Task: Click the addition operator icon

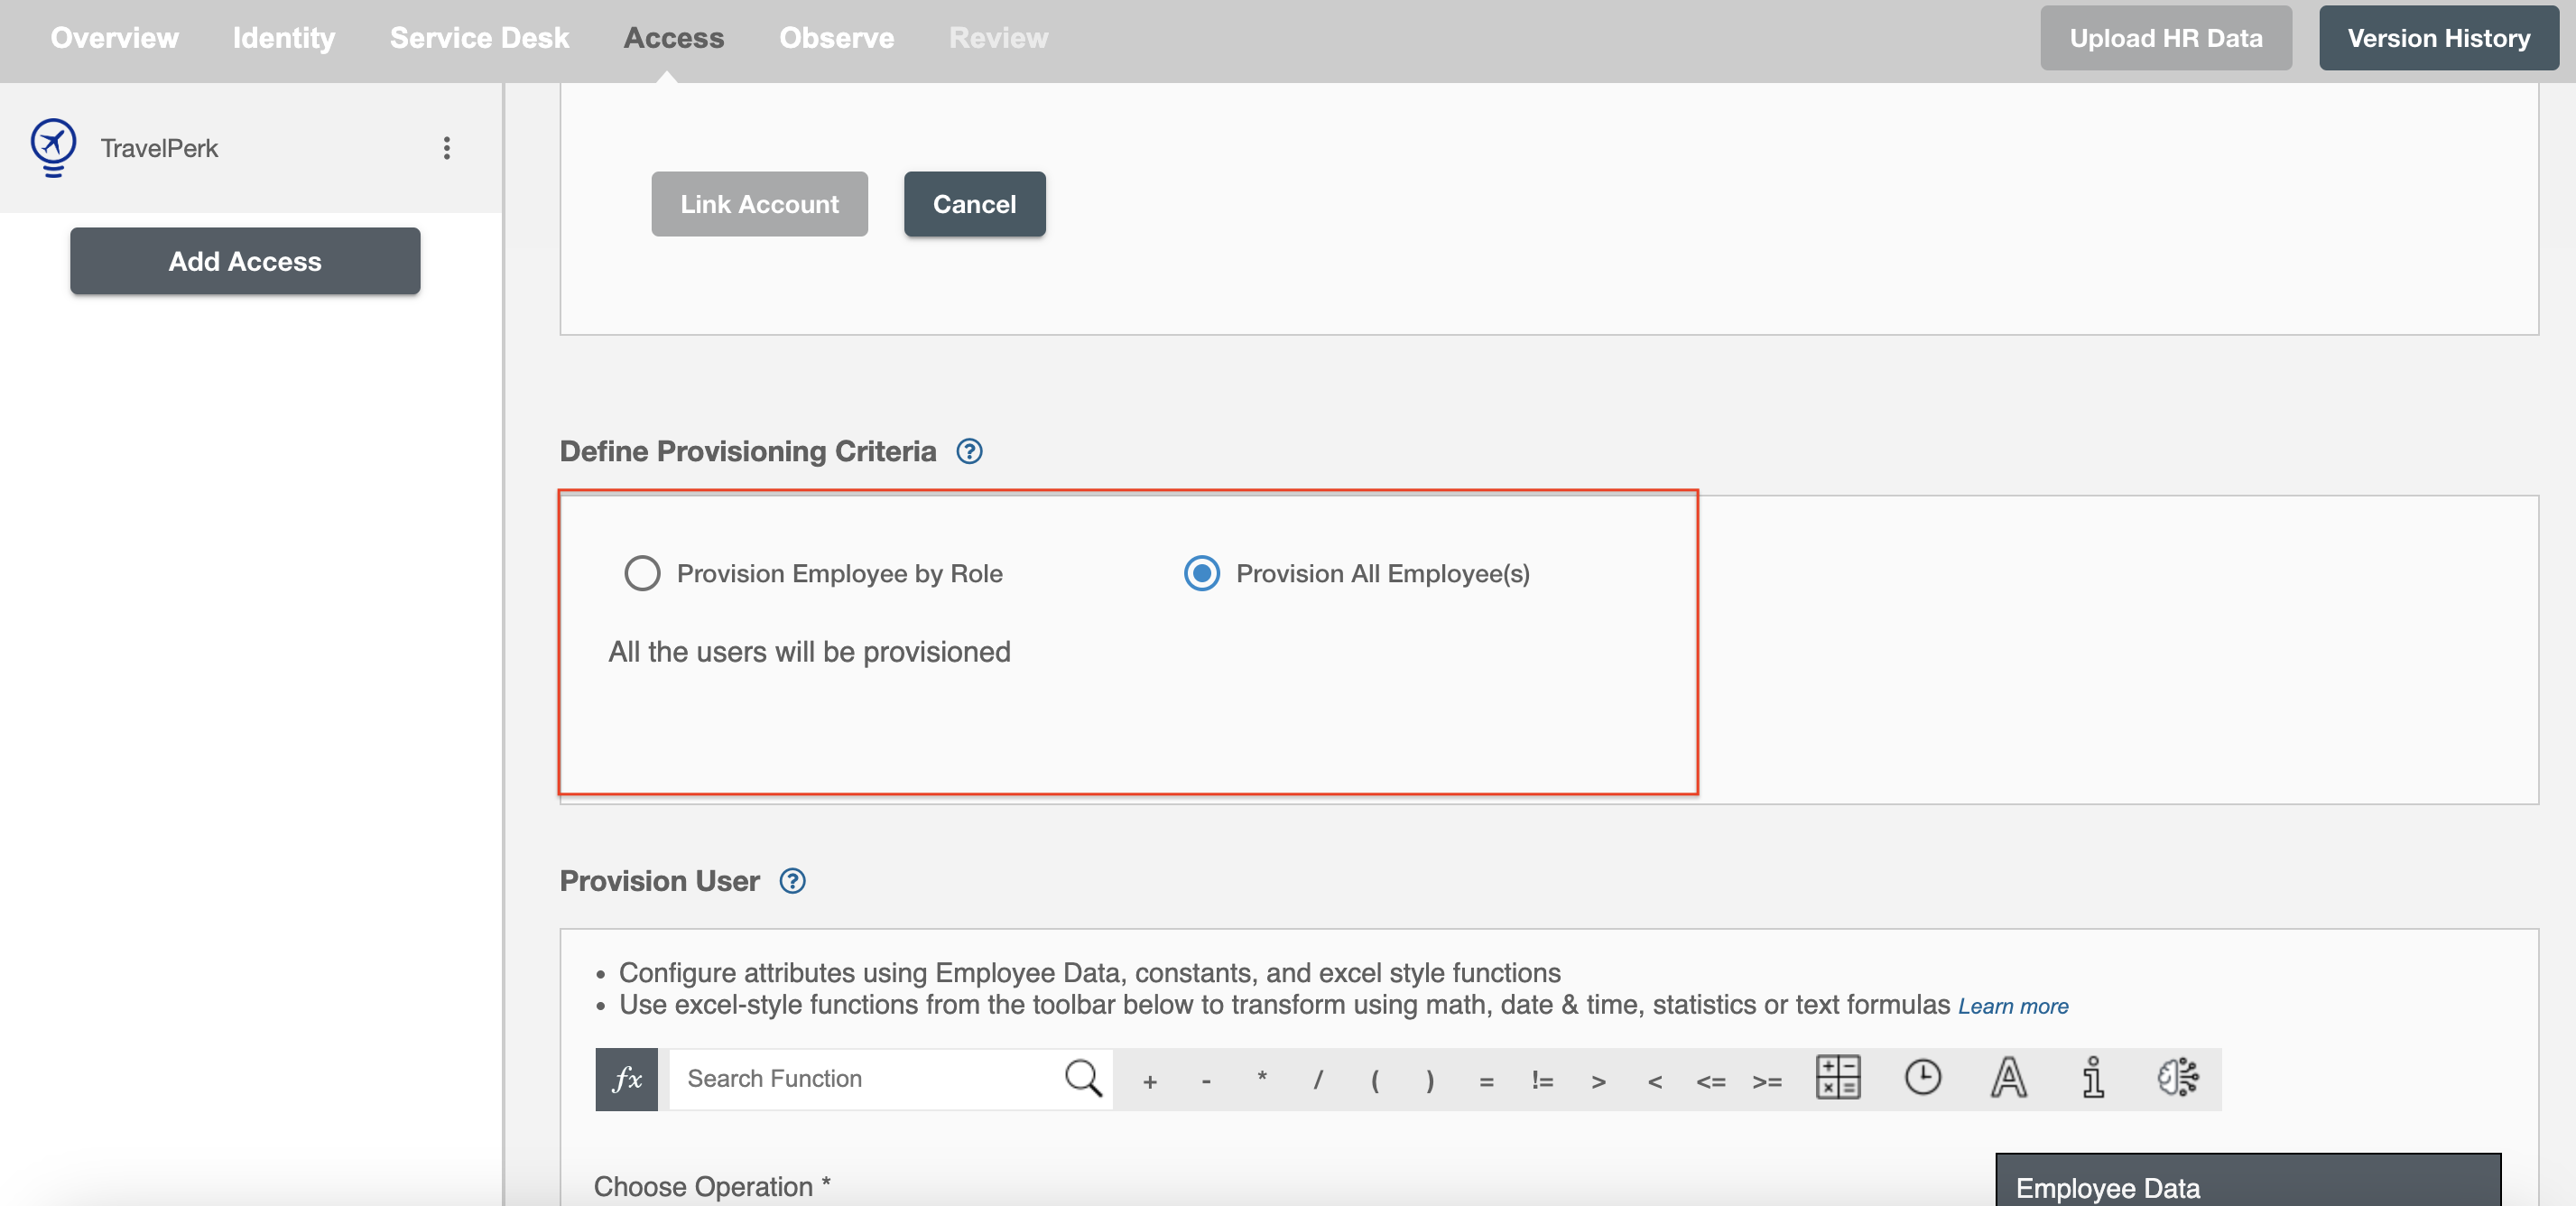Action: pos(1150,1080)
